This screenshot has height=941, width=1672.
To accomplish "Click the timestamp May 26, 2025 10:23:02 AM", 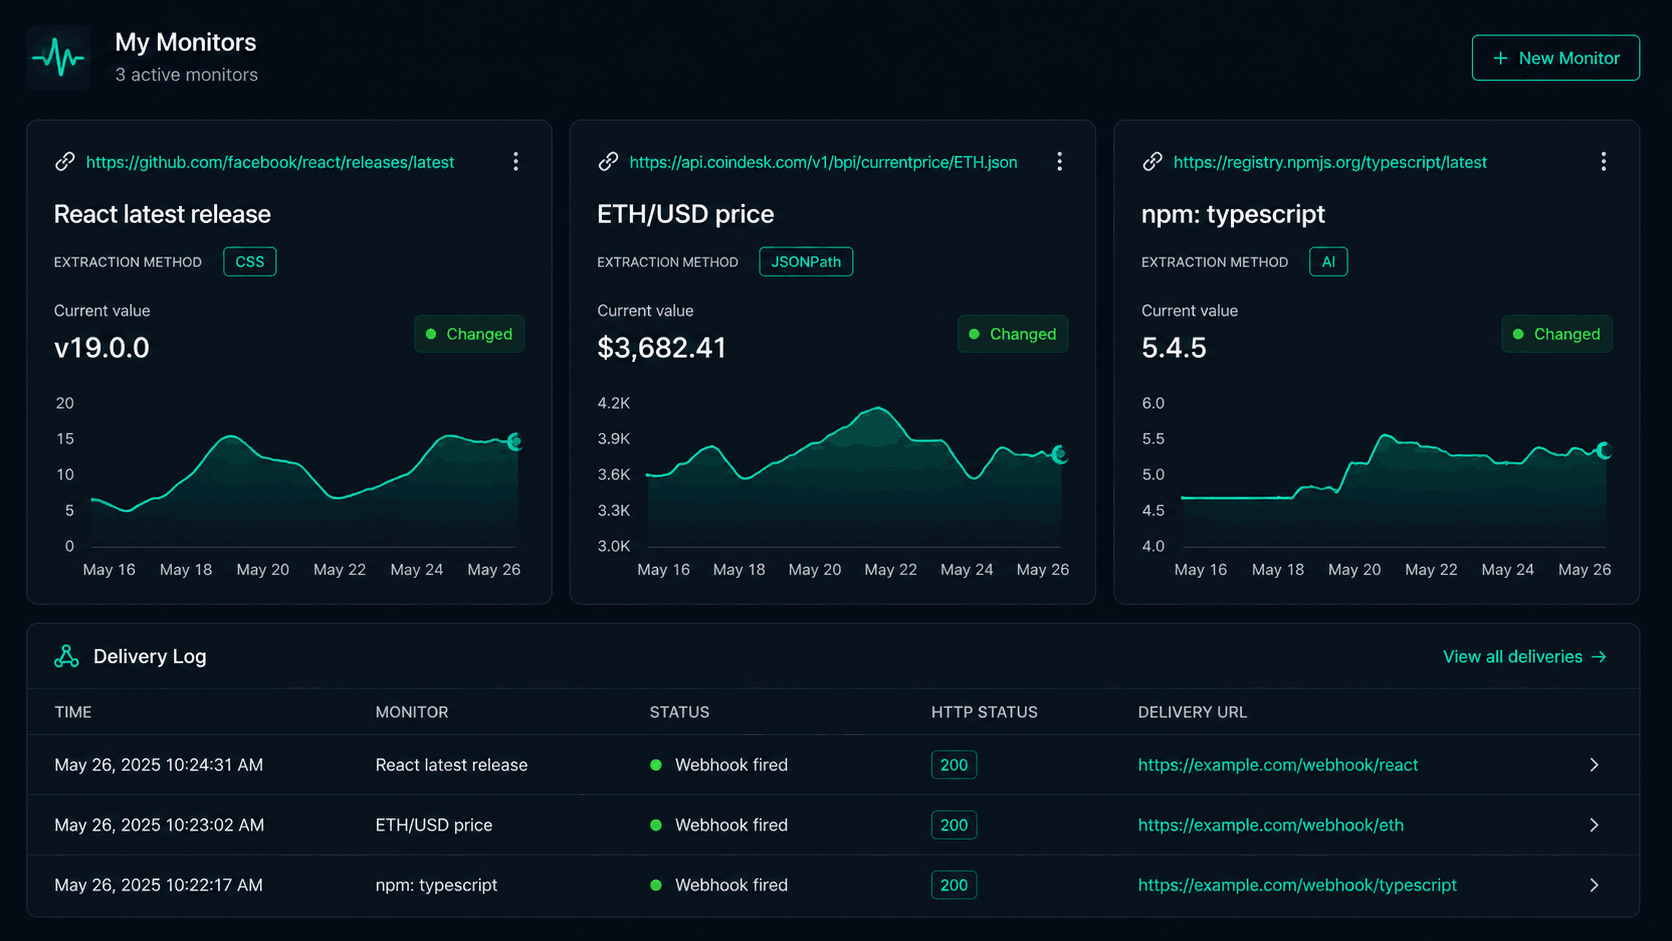I will (159, 825).
